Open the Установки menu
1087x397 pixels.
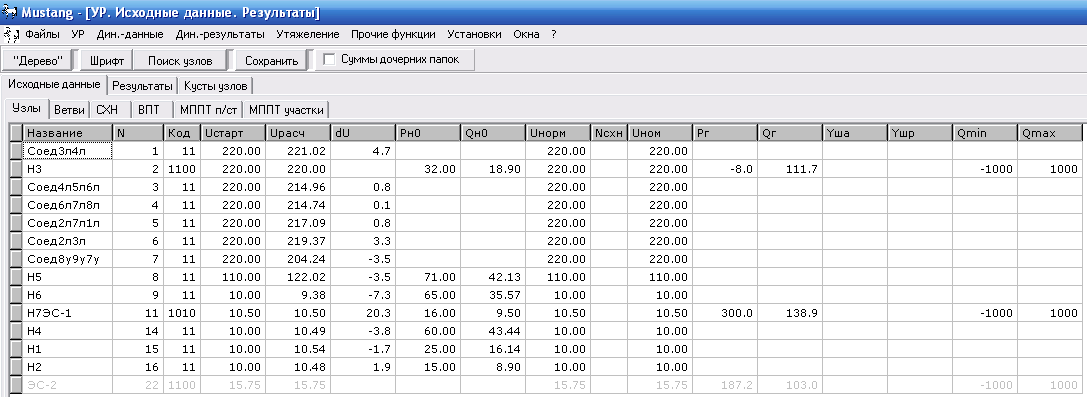point(474,34)
